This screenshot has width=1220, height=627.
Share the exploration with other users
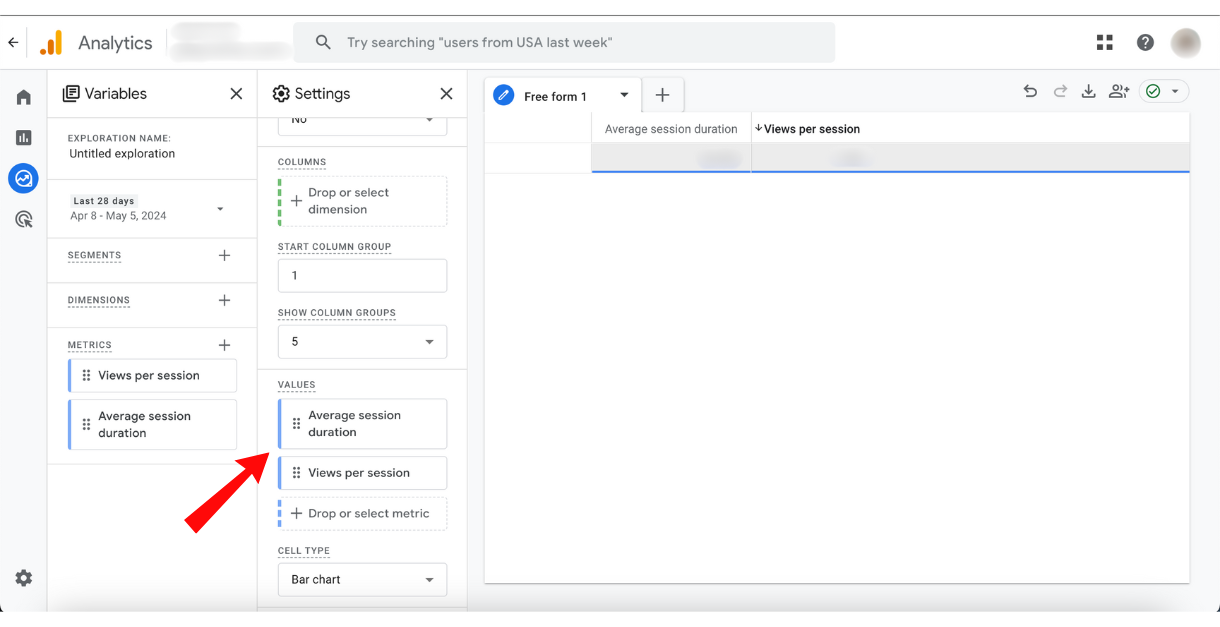click(1119, 90)
